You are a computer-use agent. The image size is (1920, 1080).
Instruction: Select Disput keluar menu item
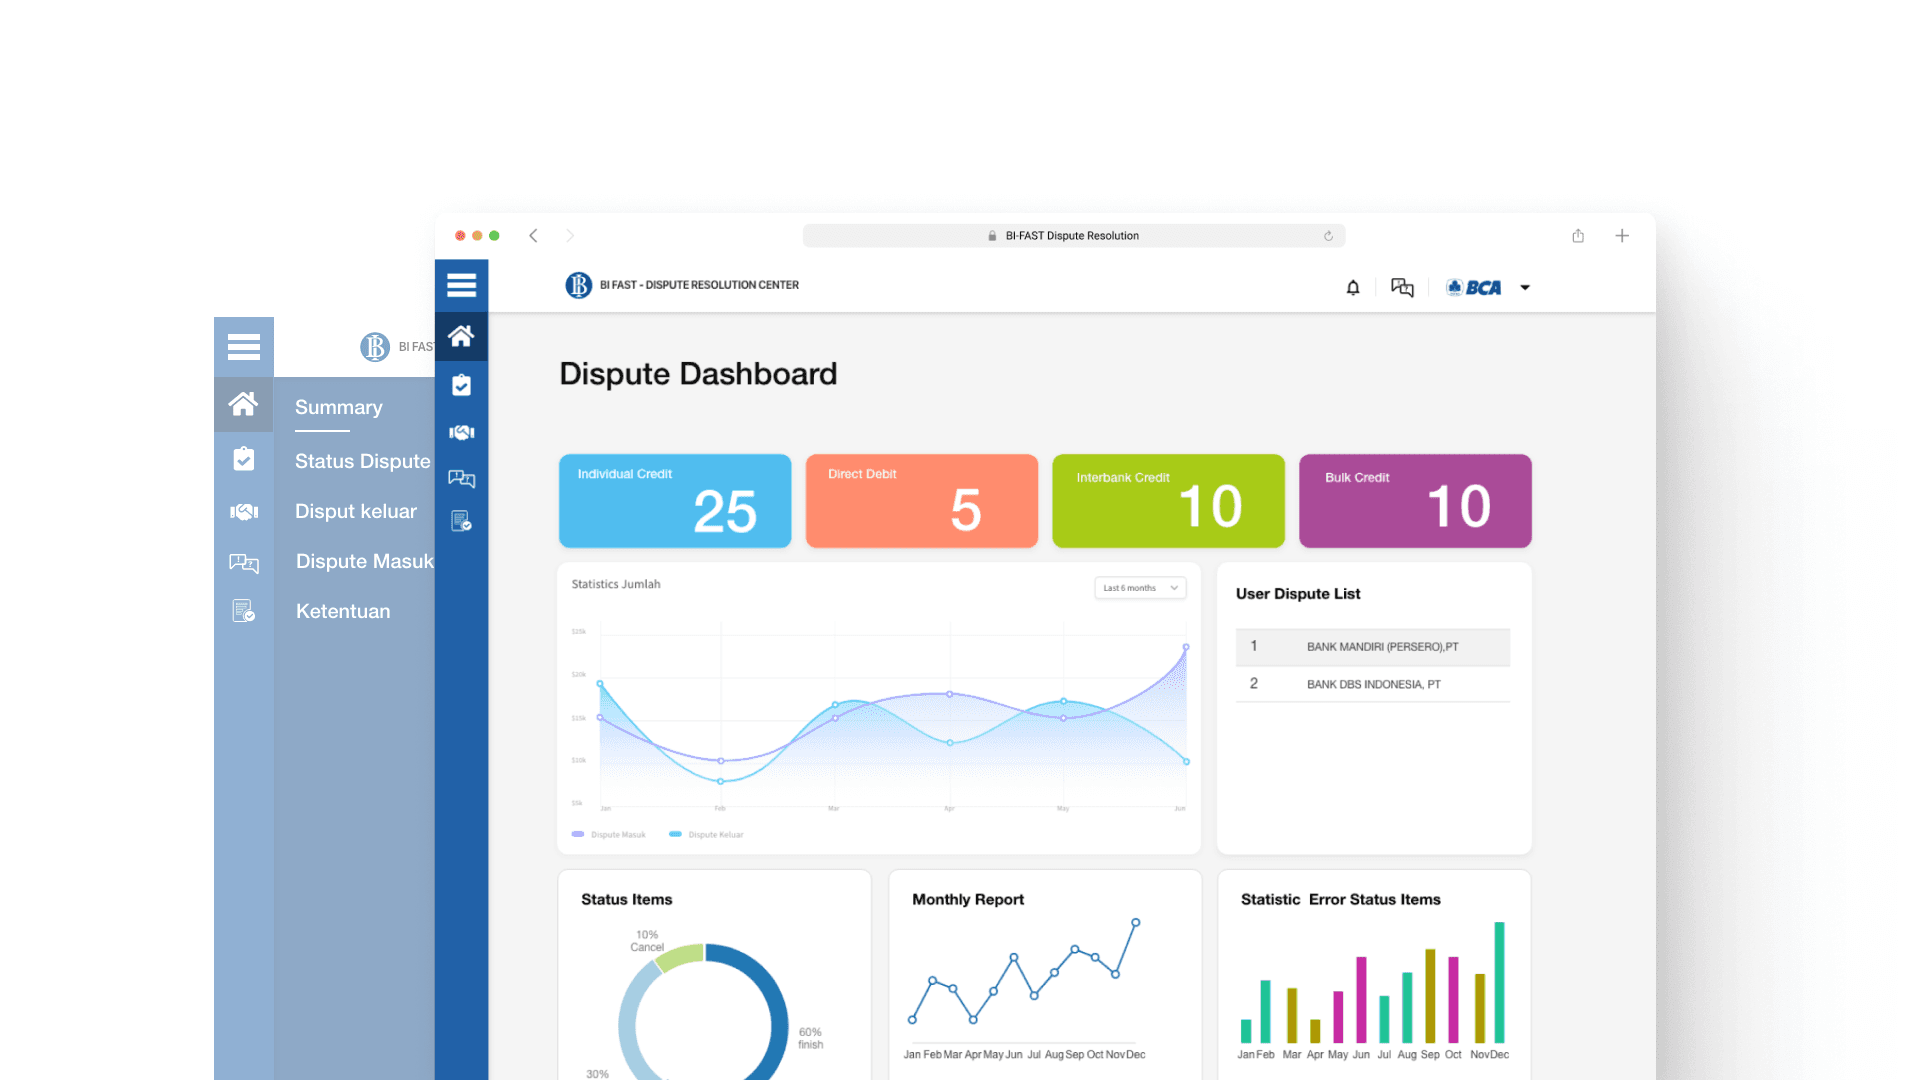click(356, 511)
